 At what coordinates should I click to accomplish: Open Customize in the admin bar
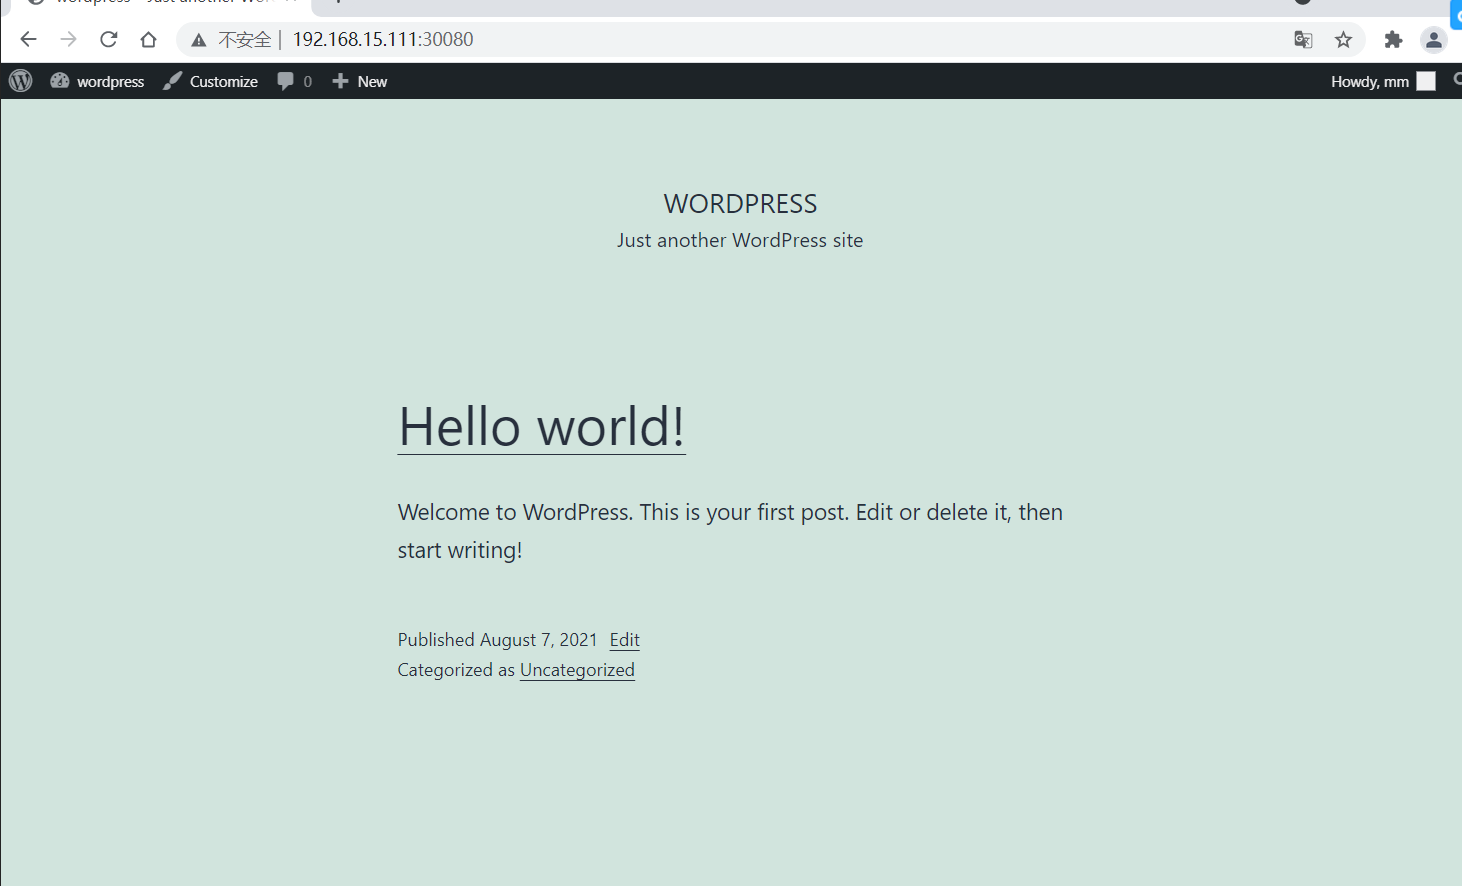[211, 81]
